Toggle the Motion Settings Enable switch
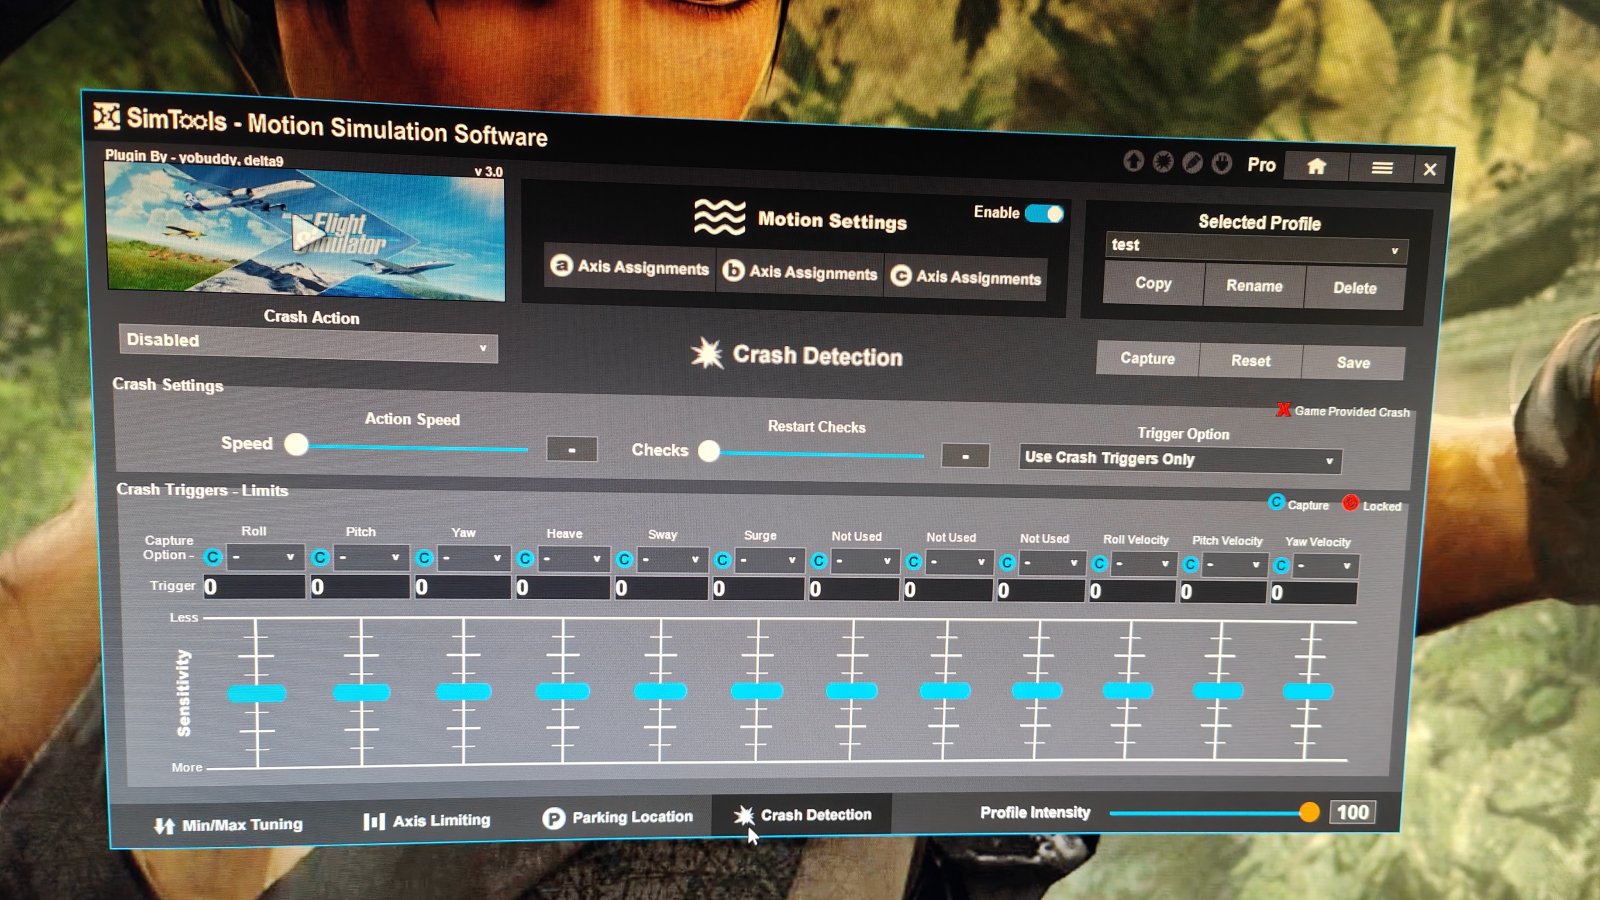 click(1044, 214)
